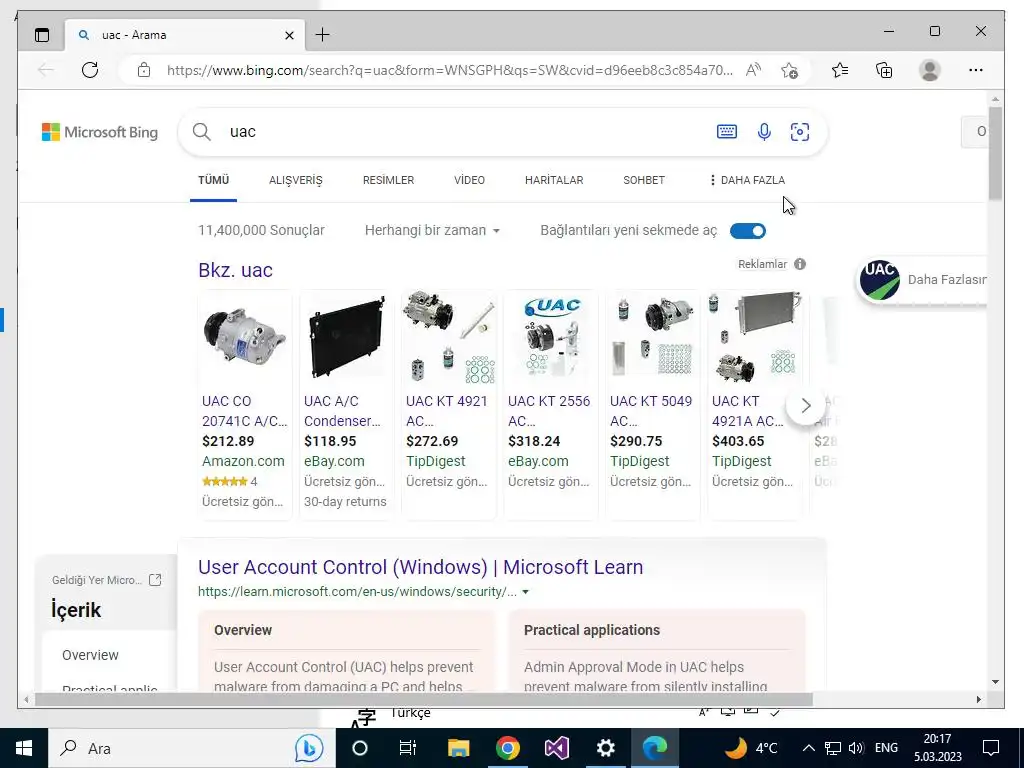The height and width of the screenshot is (768, 1024).
Task: Select Overview in İçerik sidebar
Action: pyautogui.click(x=90, y=655)
